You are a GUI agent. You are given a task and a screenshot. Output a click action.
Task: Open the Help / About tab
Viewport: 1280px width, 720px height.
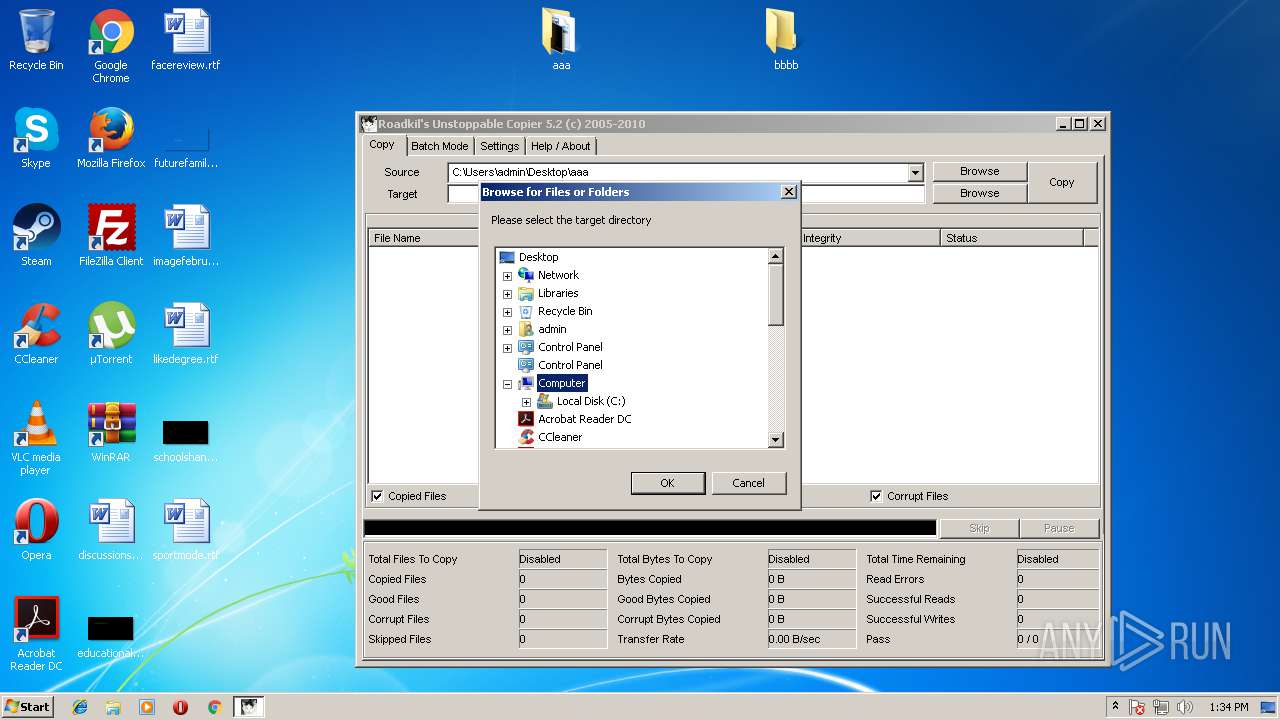coord(560,146)
